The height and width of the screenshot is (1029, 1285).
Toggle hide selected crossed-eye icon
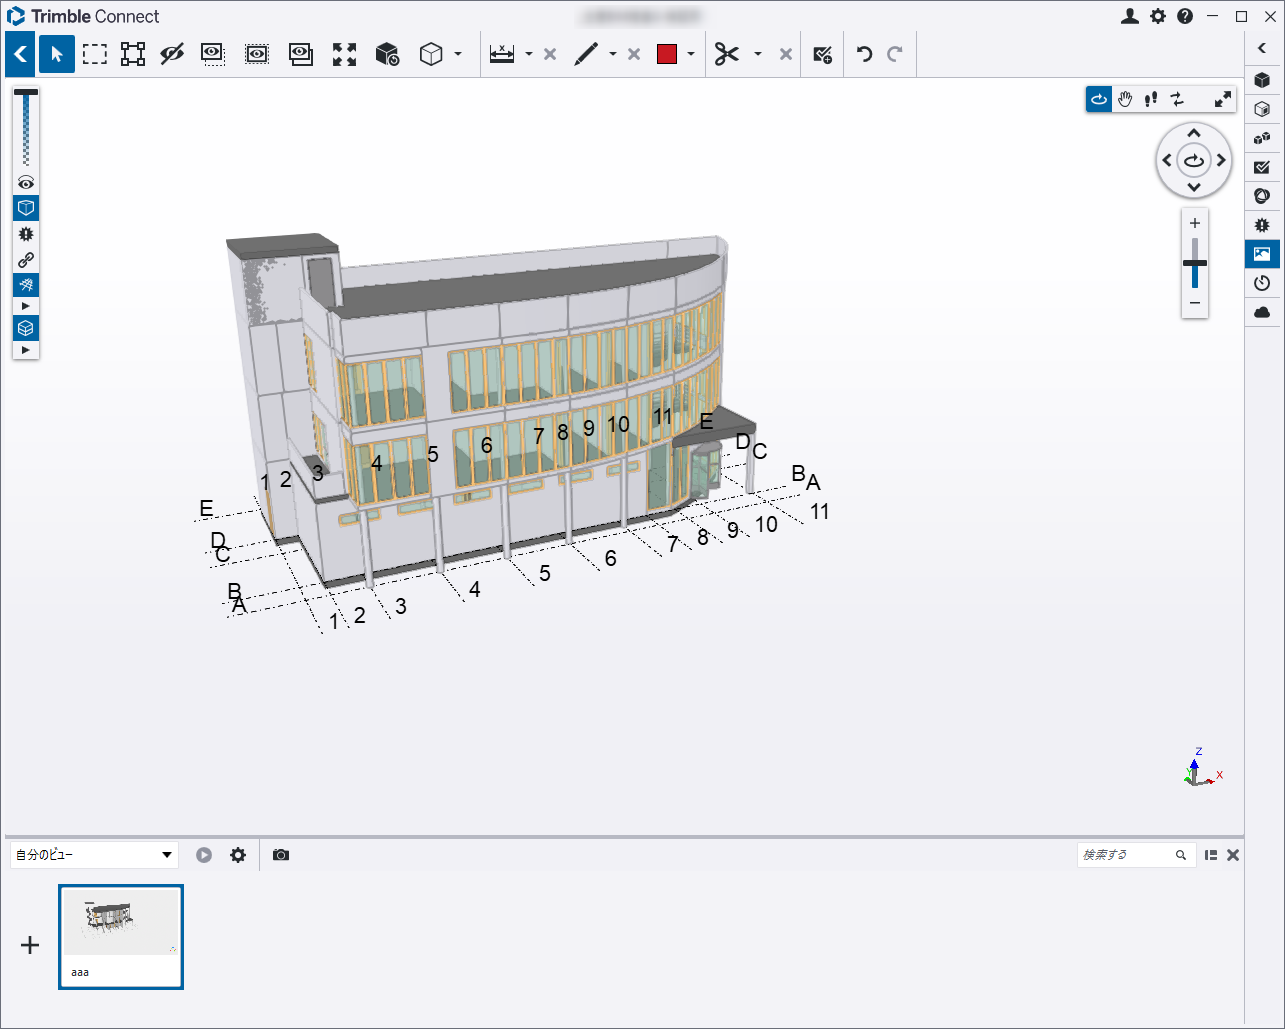[x=172, y=55]
